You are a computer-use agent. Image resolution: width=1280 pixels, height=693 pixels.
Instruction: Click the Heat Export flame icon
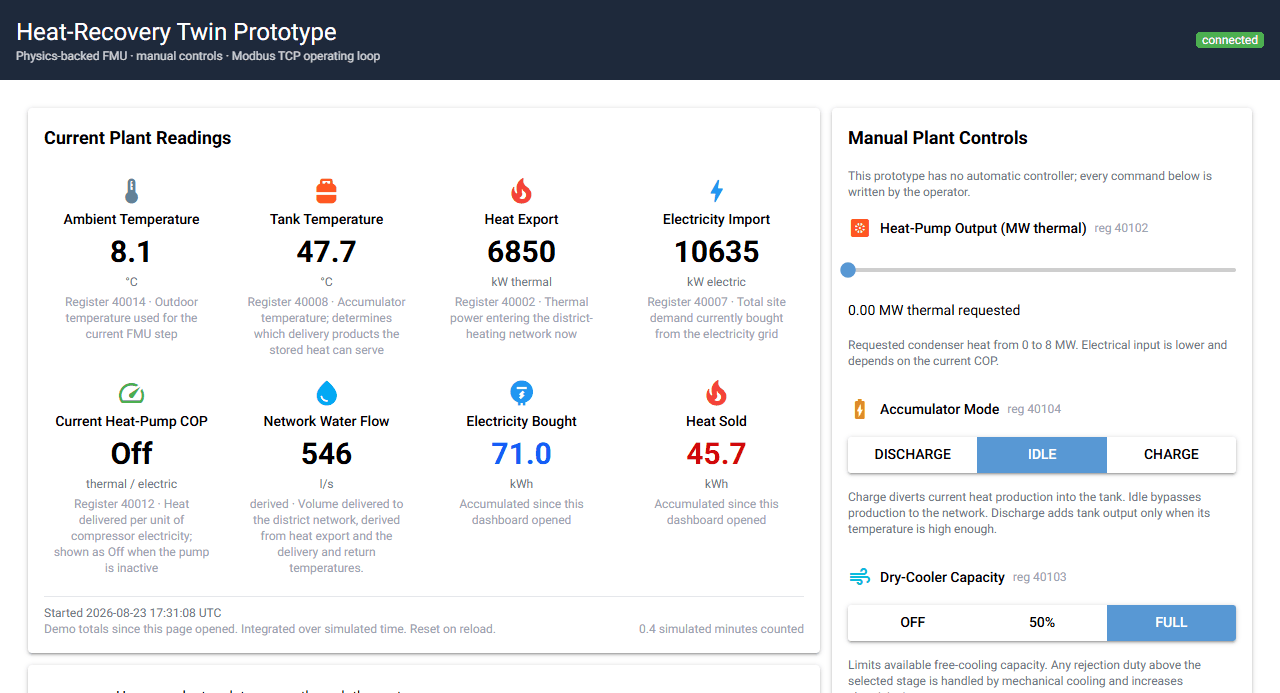click(x=521, y=191)
